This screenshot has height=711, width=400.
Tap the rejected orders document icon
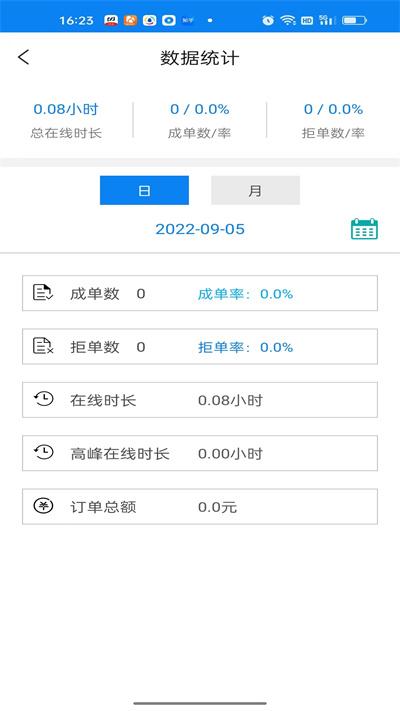point(43,346)
